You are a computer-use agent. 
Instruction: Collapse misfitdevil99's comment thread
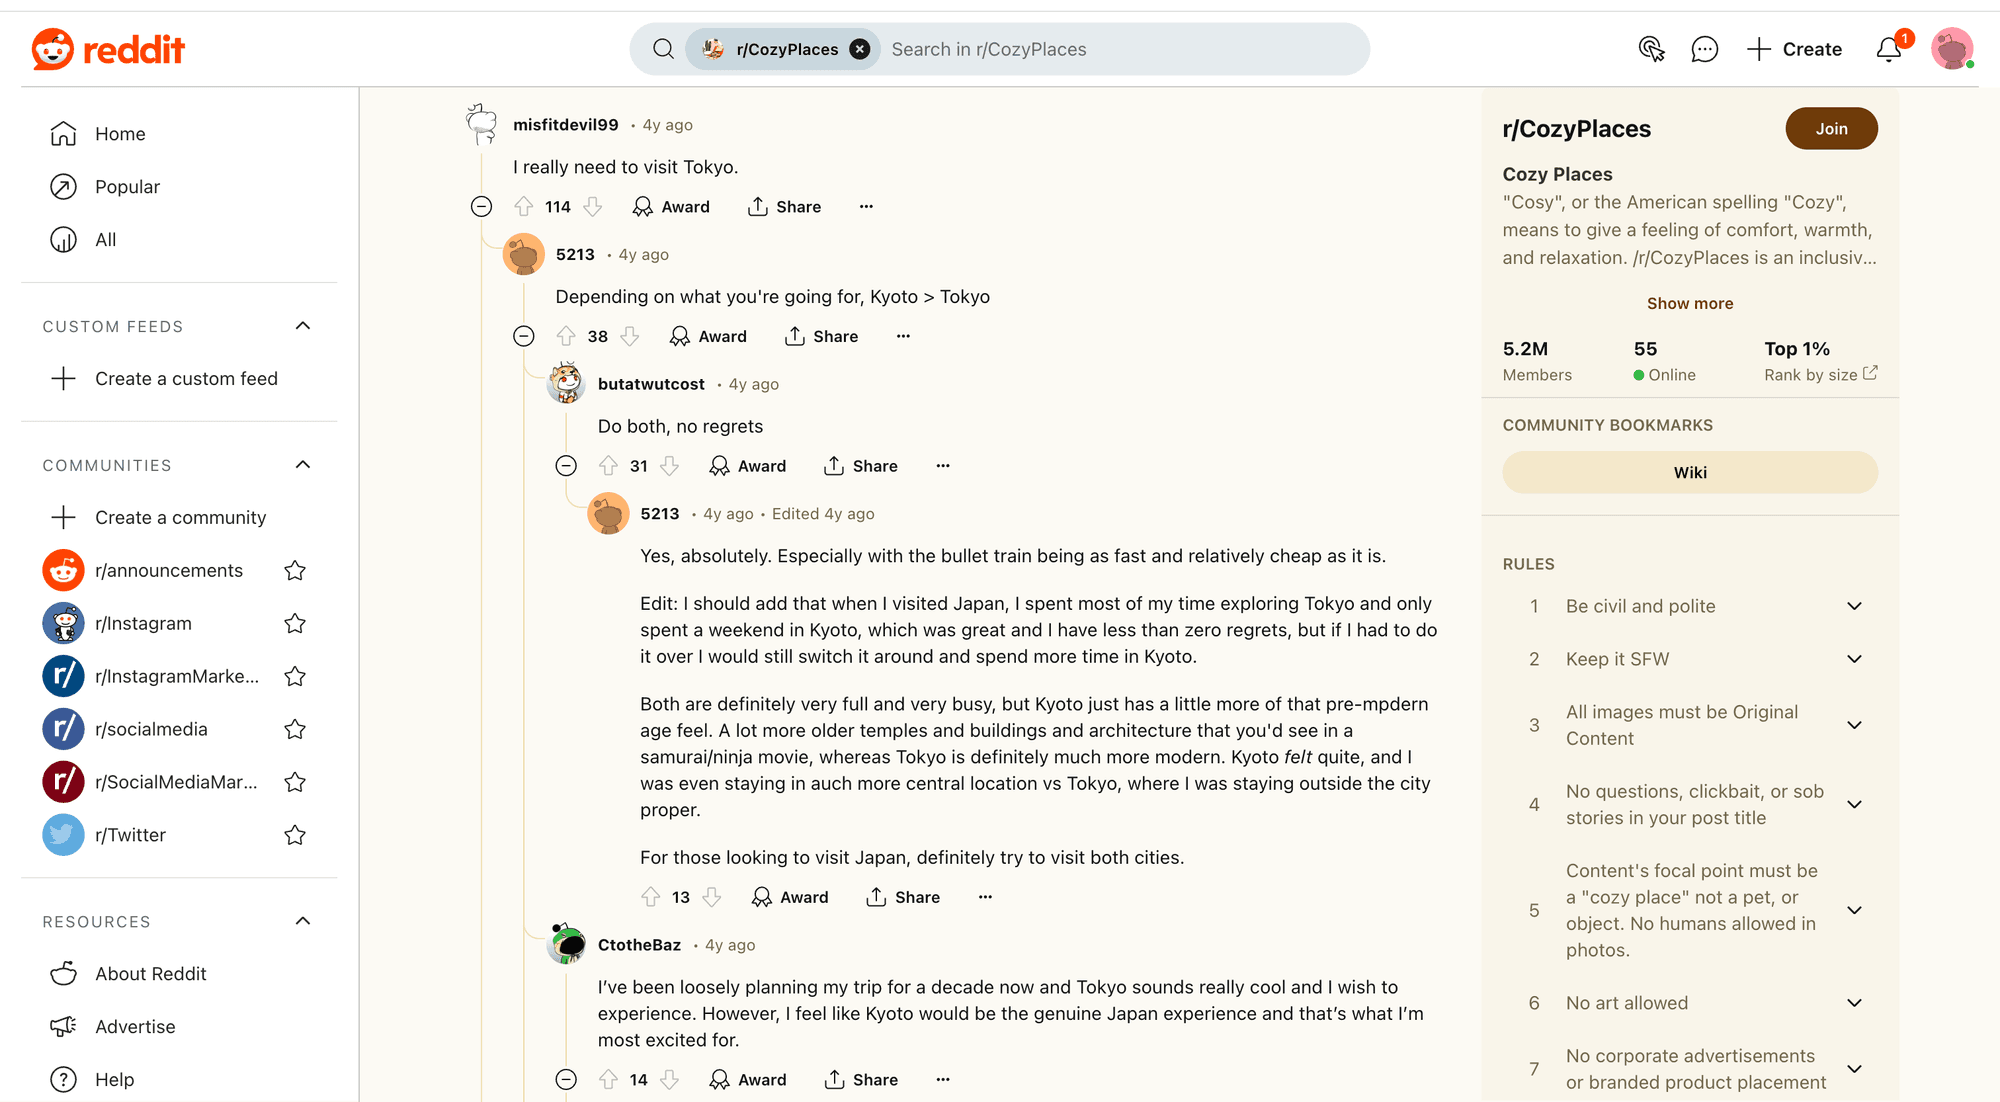[x=481, y=207]
